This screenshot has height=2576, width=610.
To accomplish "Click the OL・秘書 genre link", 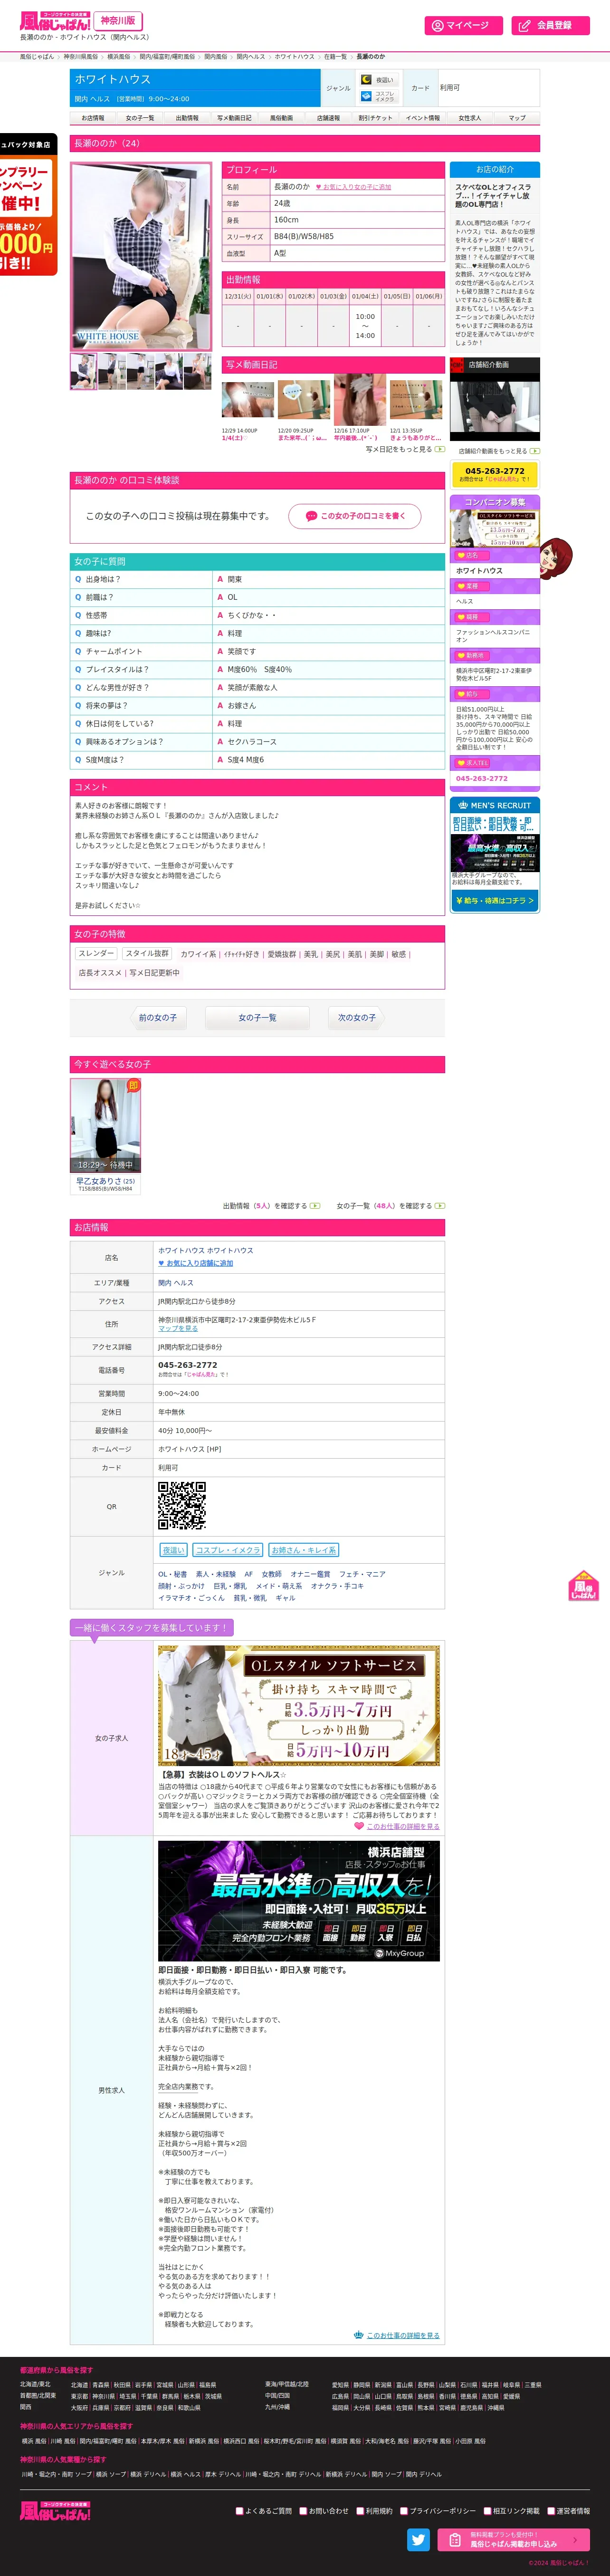I will coord(173,1574).
